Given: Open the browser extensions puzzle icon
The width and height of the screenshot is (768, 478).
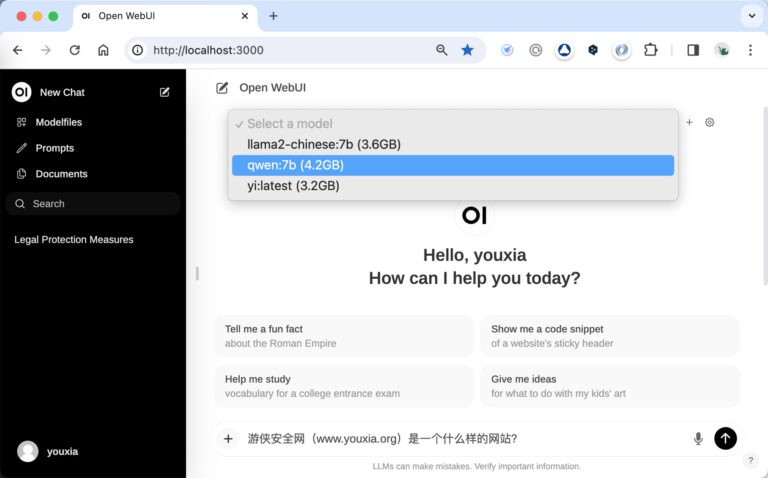Looking at the screenshot, I should click(650, 50).
